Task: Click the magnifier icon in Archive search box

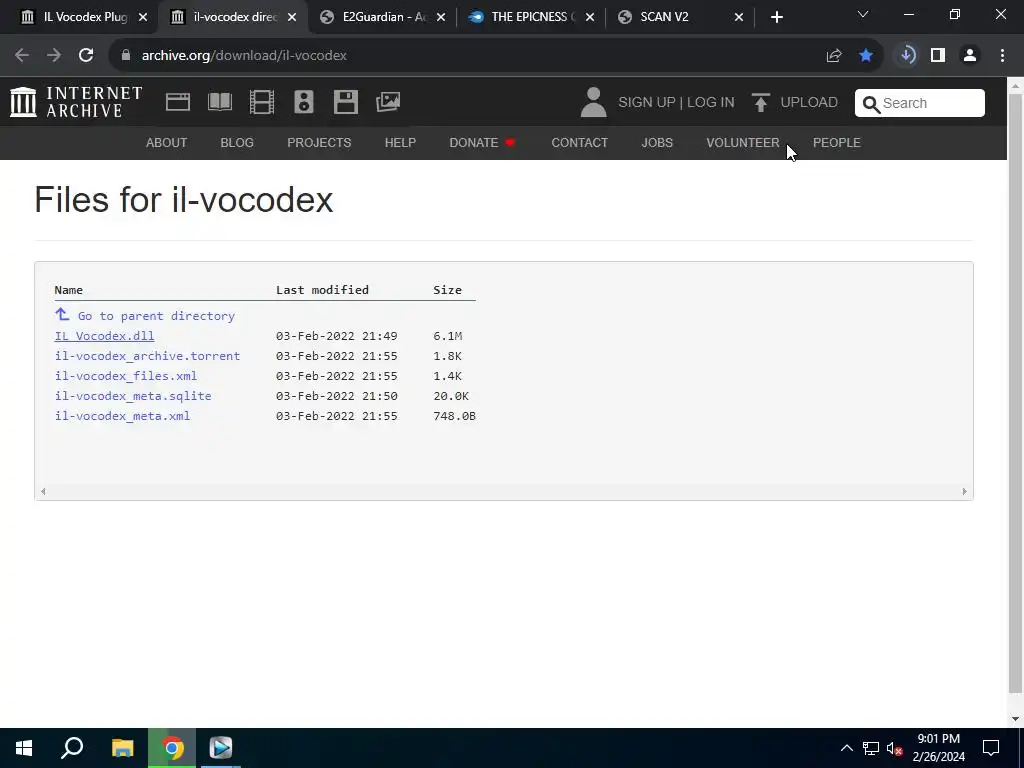Action: tap(871, 104)
